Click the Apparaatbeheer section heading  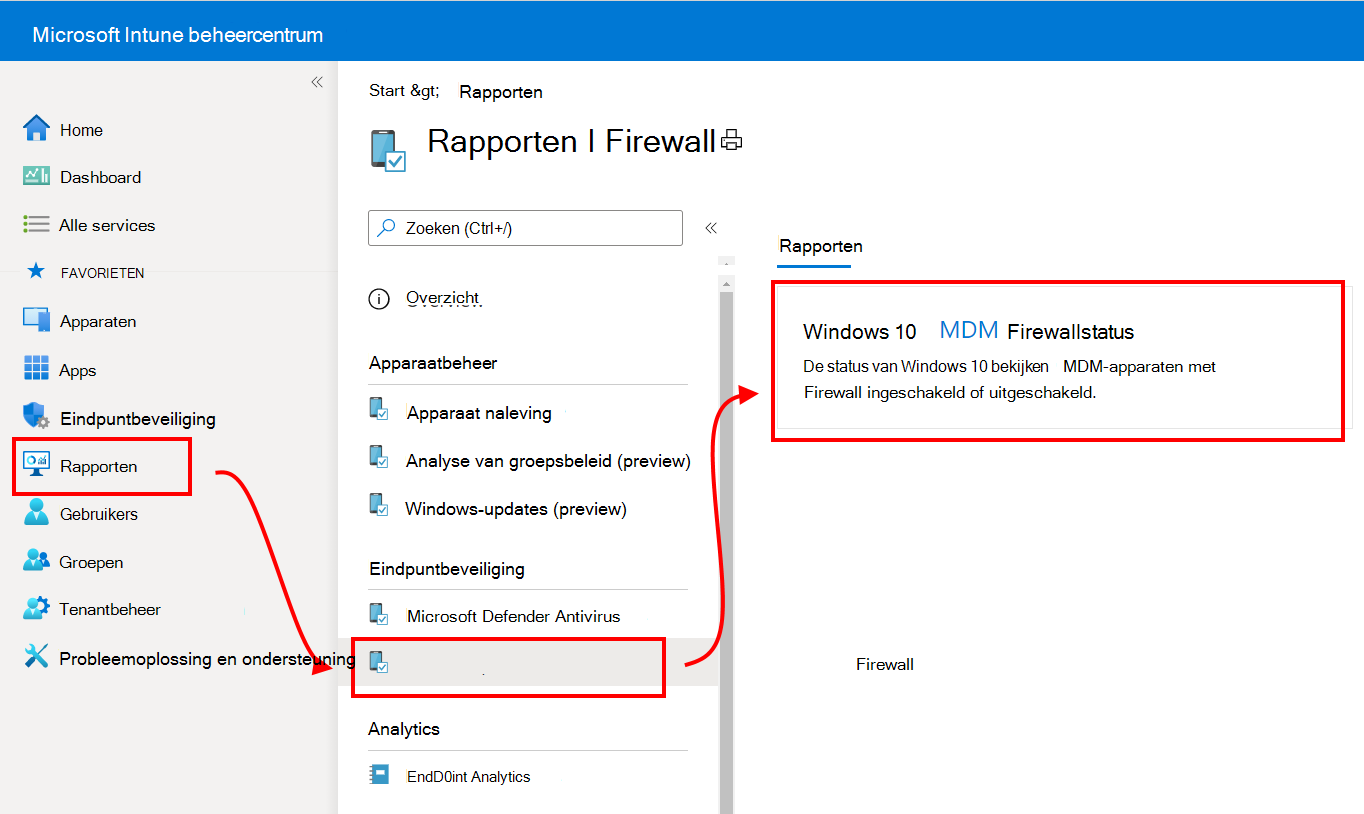(x=433, y=363)
